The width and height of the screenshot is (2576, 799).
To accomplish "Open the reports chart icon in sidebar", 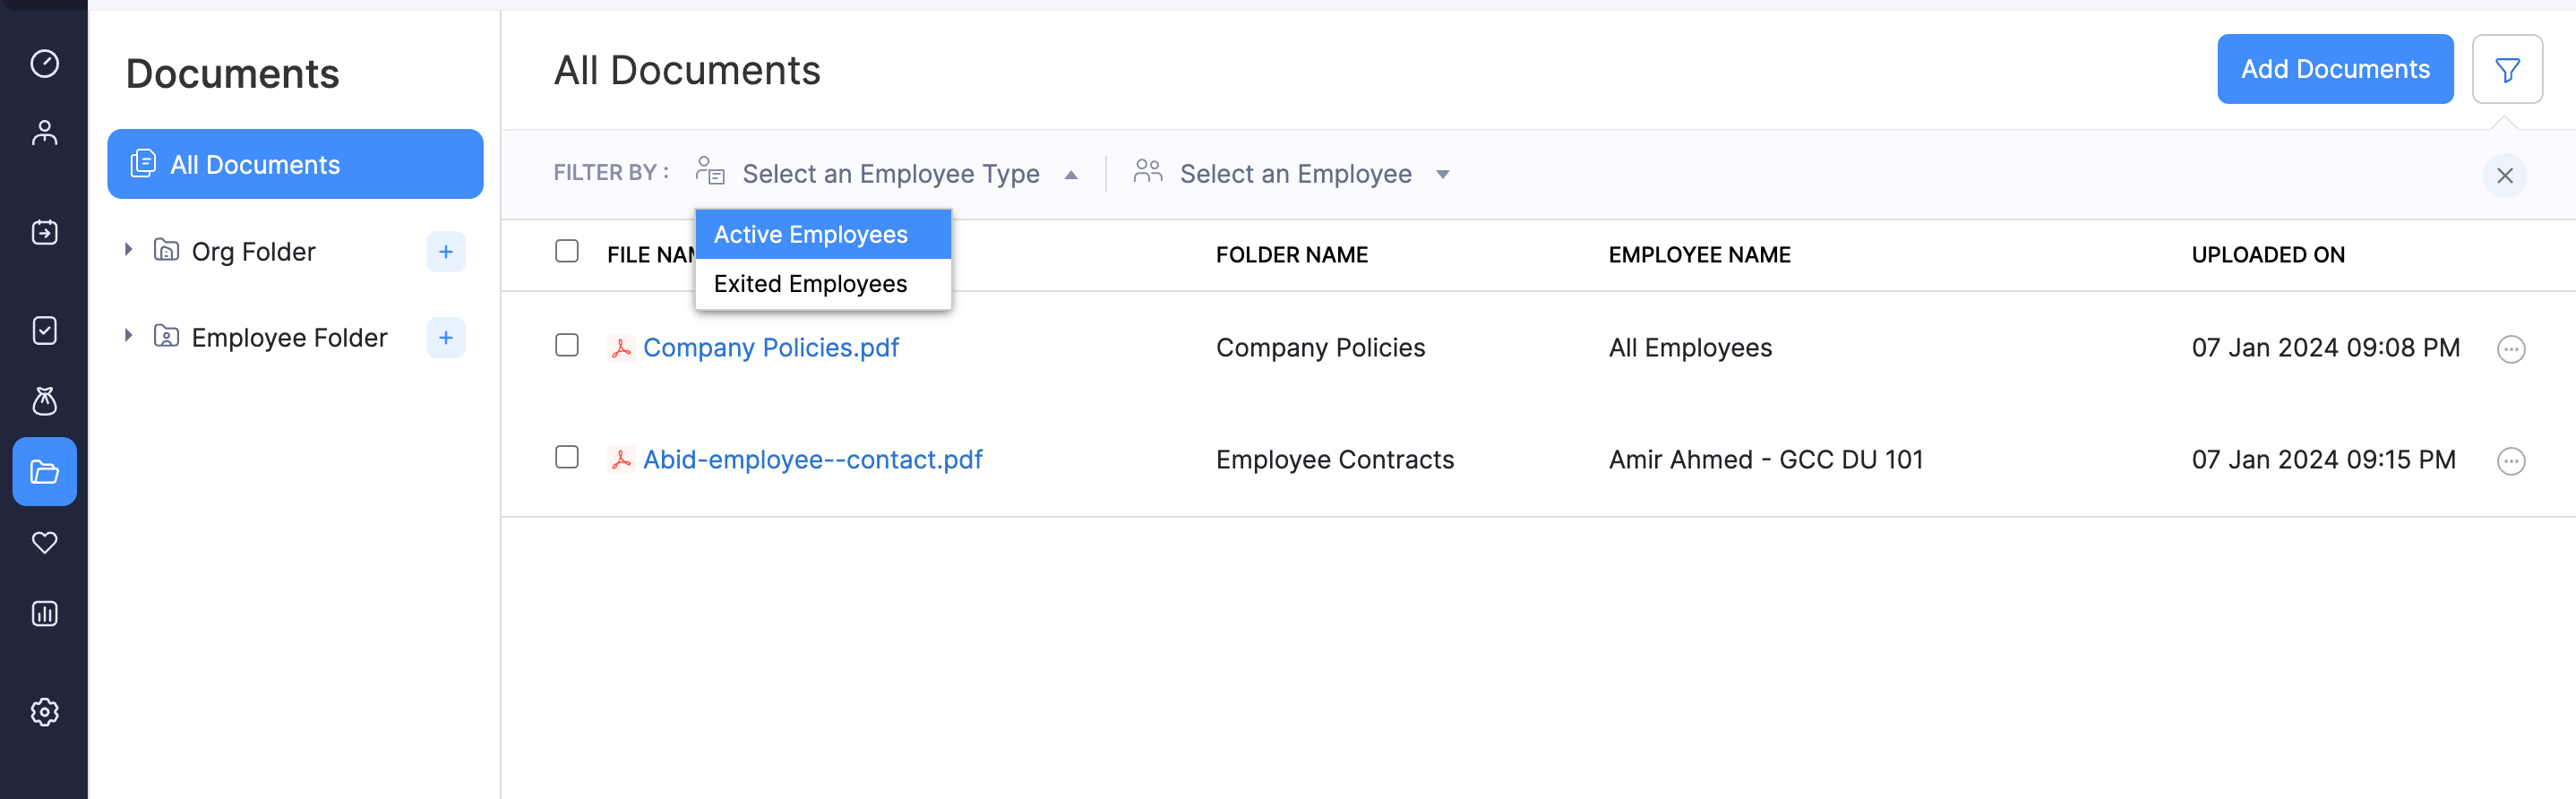I will coord(44,613).
